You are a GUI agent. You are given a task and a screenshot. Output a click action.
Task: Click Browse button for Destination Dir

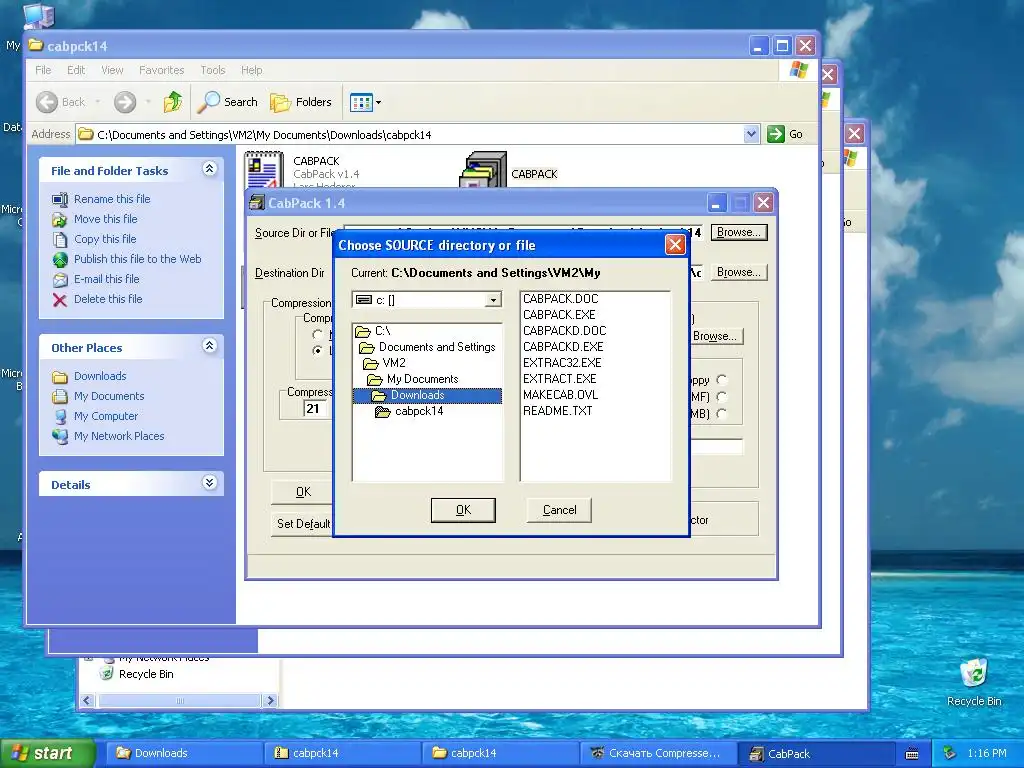tap(739, 272)
